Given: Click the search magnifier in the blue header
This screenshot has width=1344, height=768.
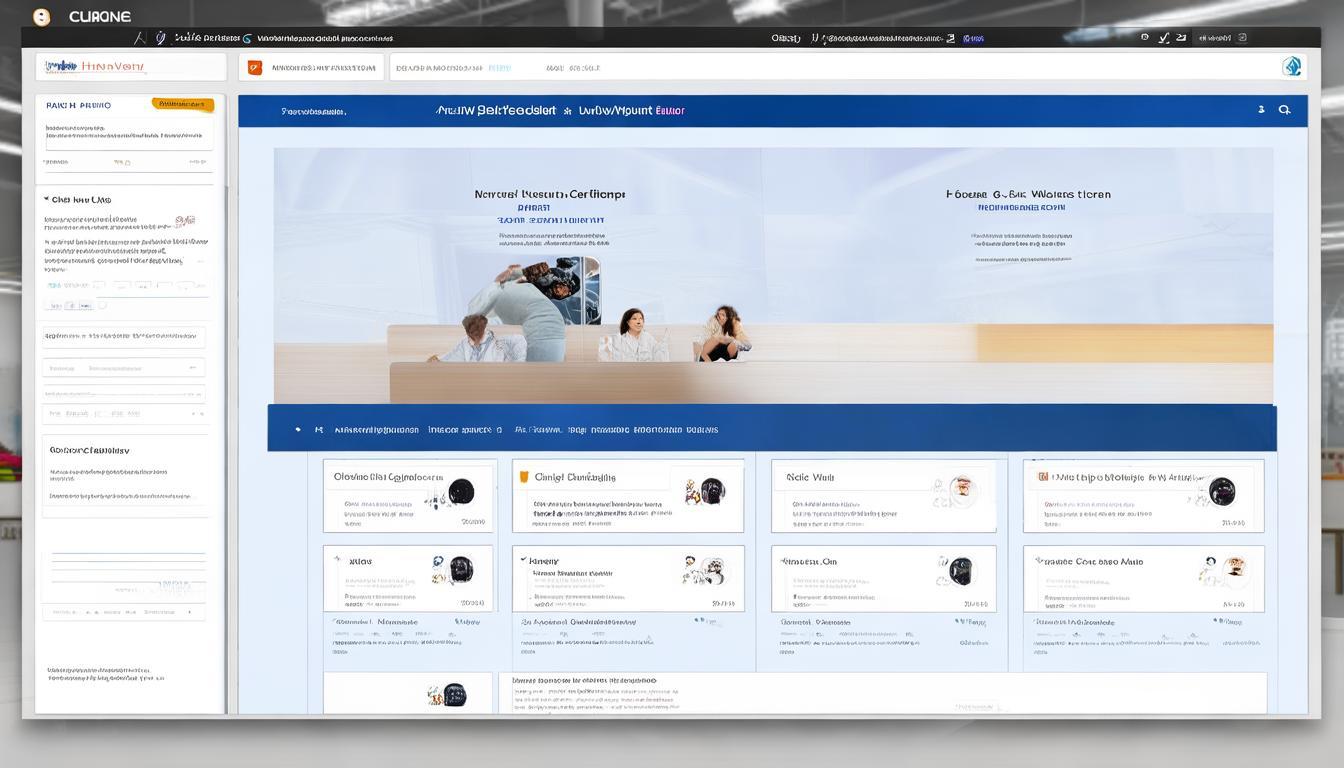Looking at the screenshot, I should pos(1285,110).
